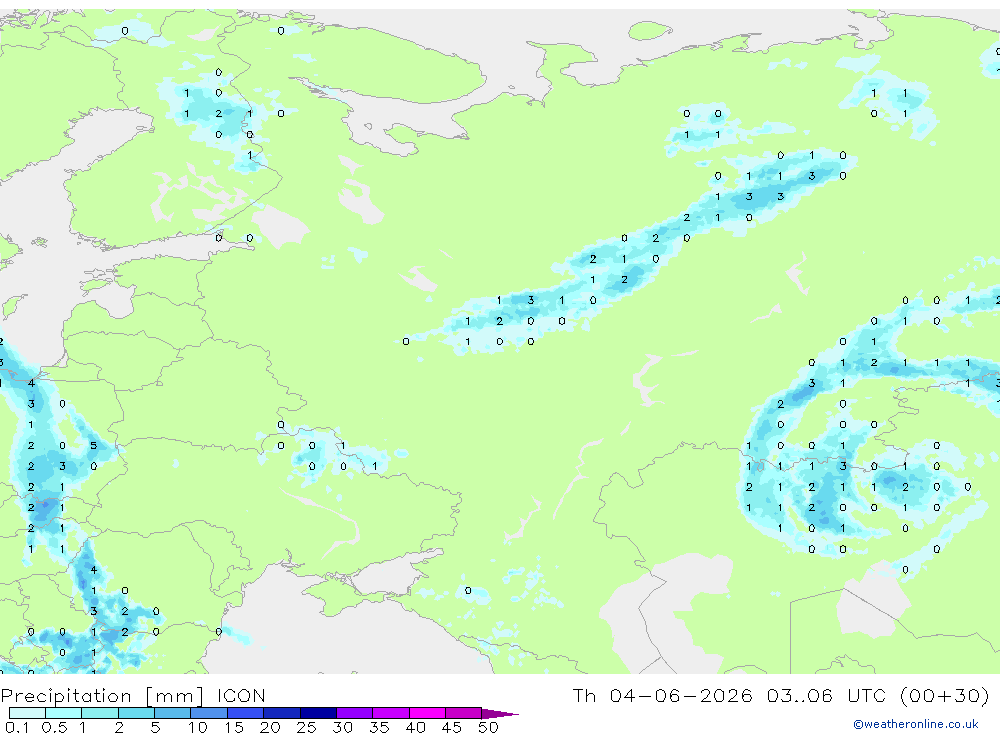The height and width of the screenshot is (733, 1000).
Task: Click the dark navy swatch between 25 and 30
Action: tap(318, 713)
